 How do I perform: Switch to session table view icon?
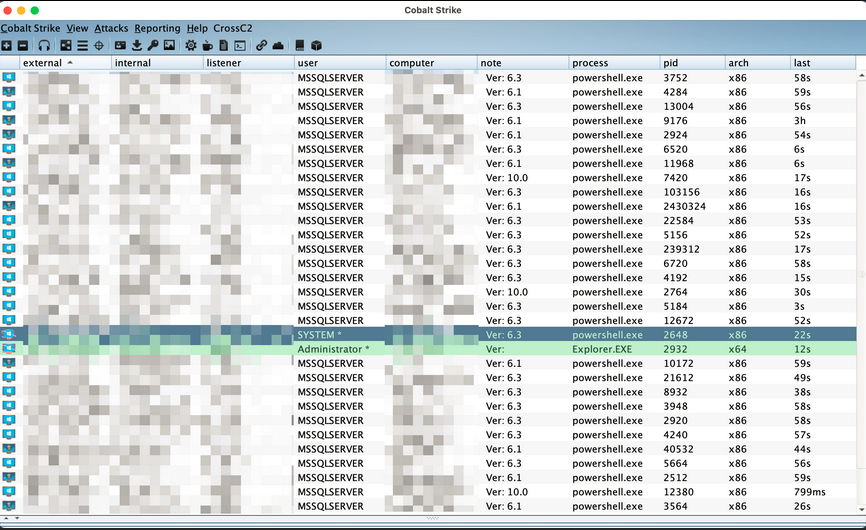click(x=82, y=45)
